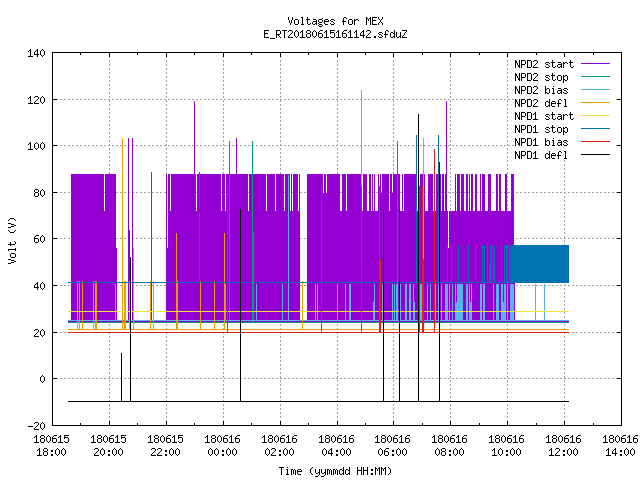
Task: Click the "NPD1 defl" legend label
Action: (541, 156)
